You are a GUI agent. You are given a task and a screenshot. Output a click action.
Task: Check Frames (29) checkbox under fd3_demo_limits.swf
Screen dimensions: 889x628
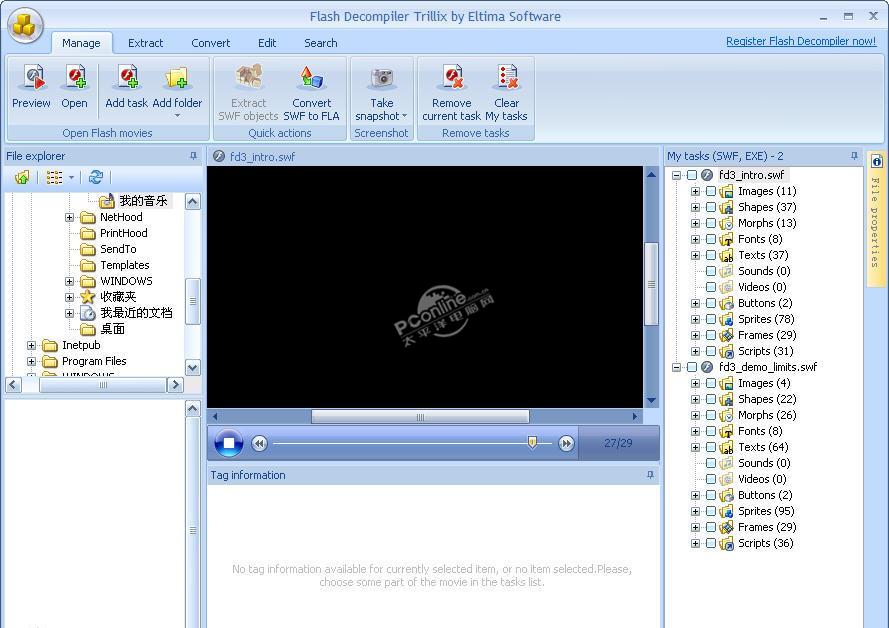[x=711, y=527]
